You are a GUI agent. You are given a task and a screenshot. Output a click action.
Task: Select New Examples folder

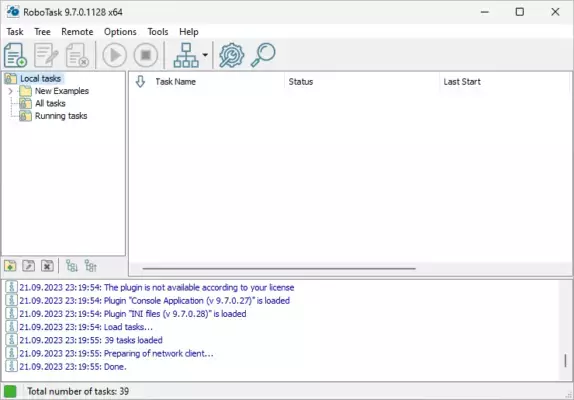click(62, 91)
